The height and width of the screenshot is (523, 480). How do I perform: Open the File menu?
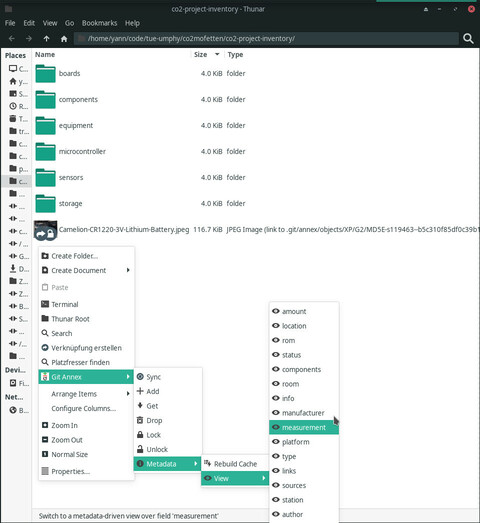coord(10,23)
